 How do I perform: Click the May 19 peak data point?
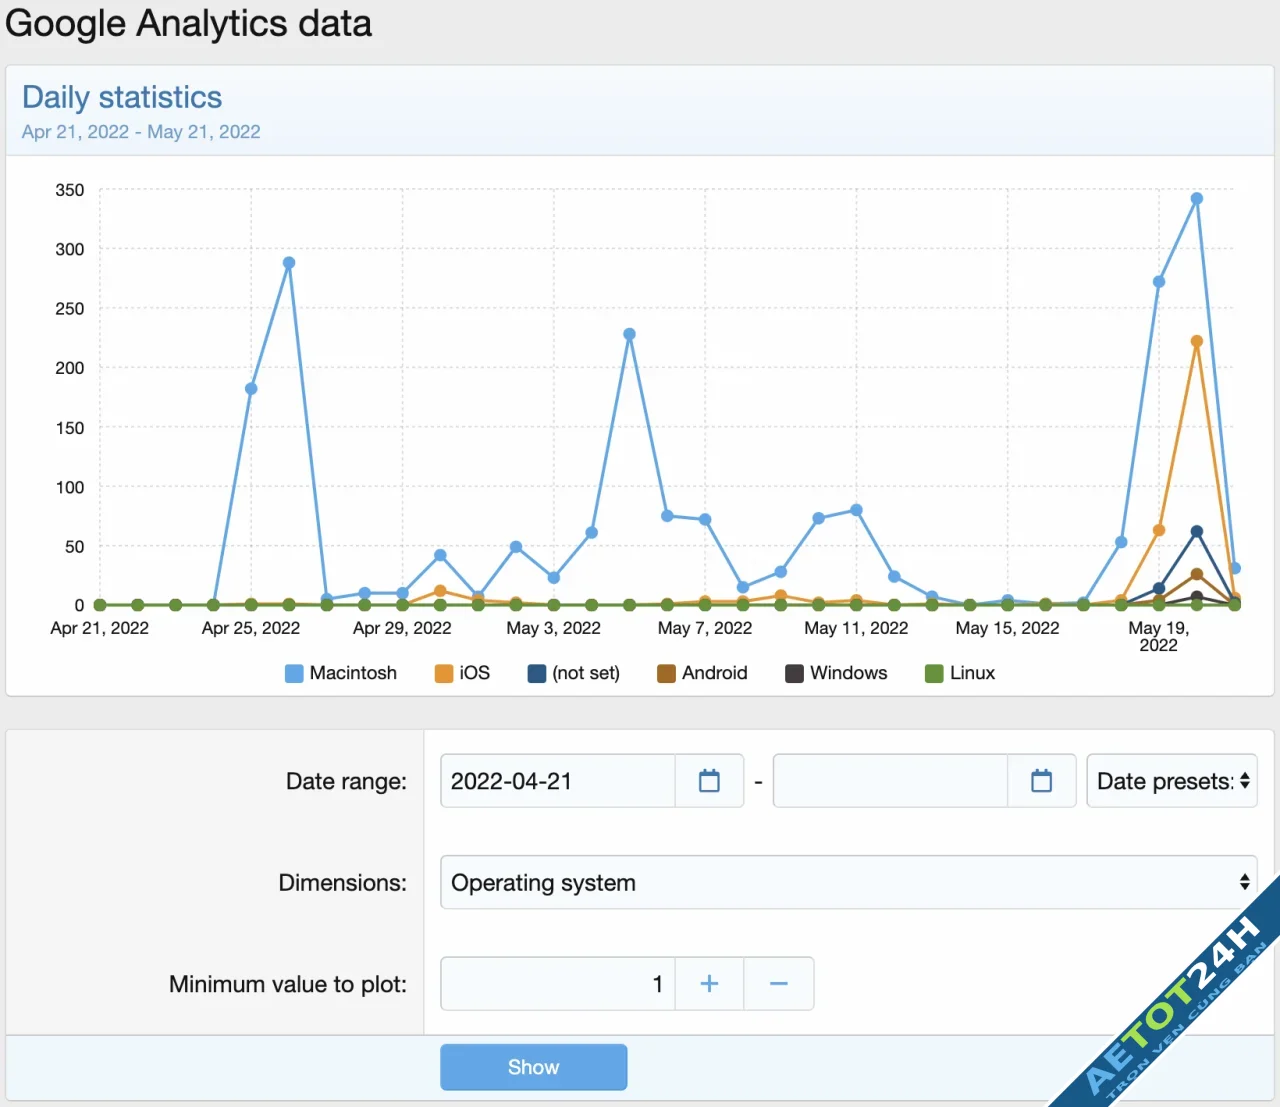(x=1196, y=199)
